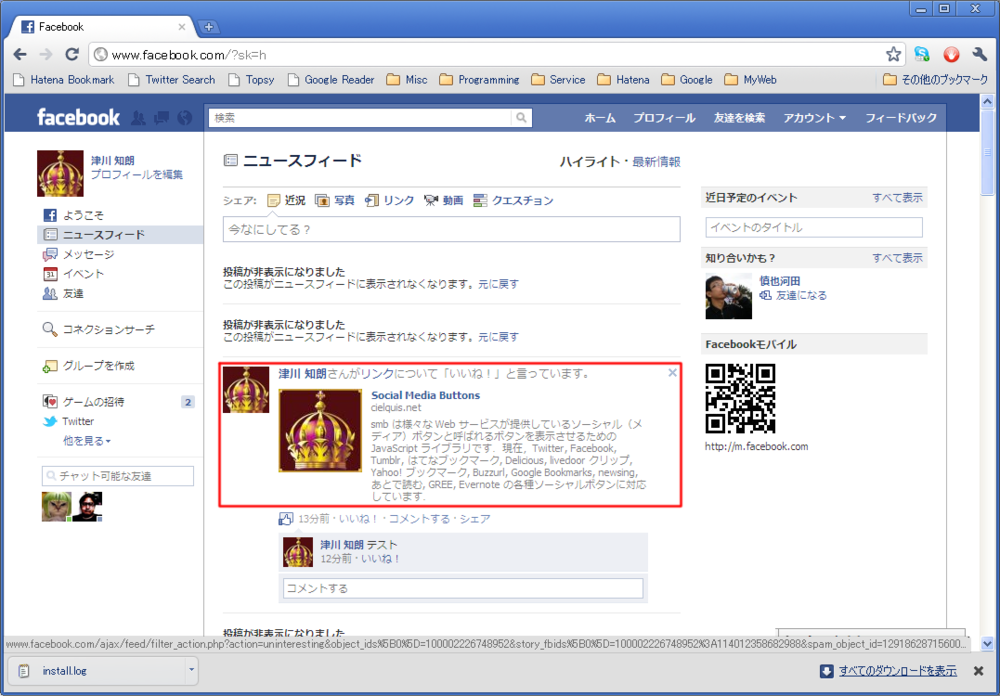Open messages icon in Facebook header
1000x696 pixels.
[x=161, y=117]
